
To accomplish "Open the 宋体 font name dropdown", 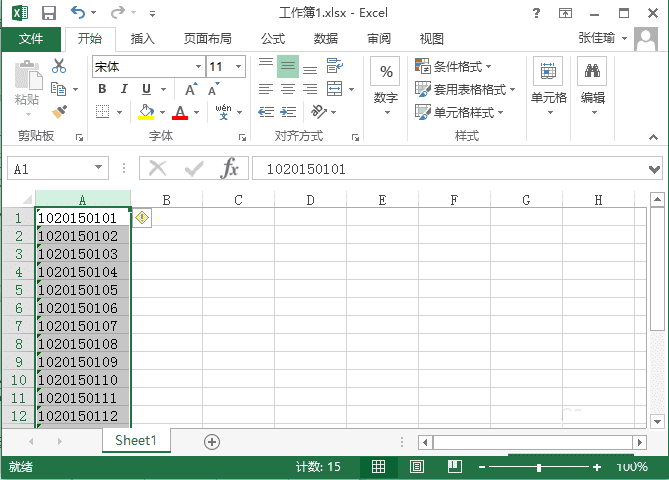I will (x=198, y=67).
